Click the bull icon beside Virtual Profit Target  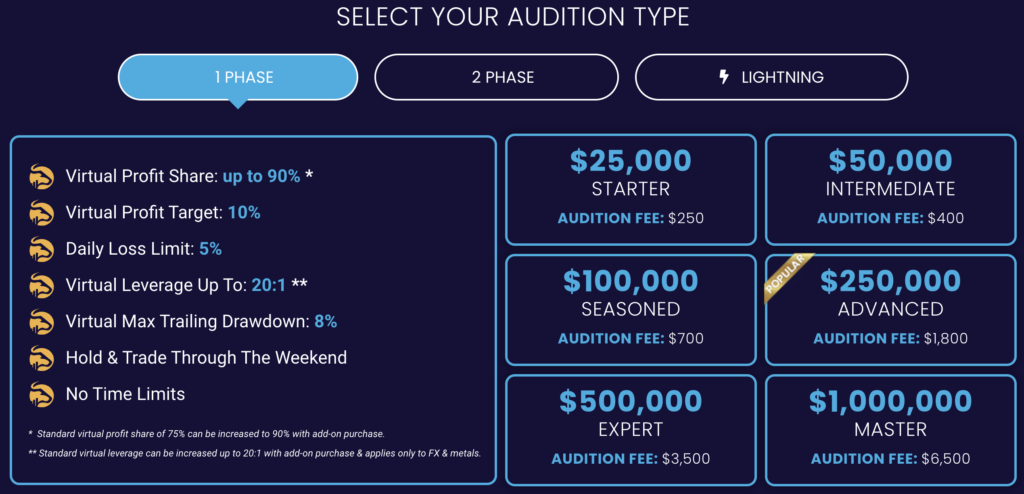41,213
